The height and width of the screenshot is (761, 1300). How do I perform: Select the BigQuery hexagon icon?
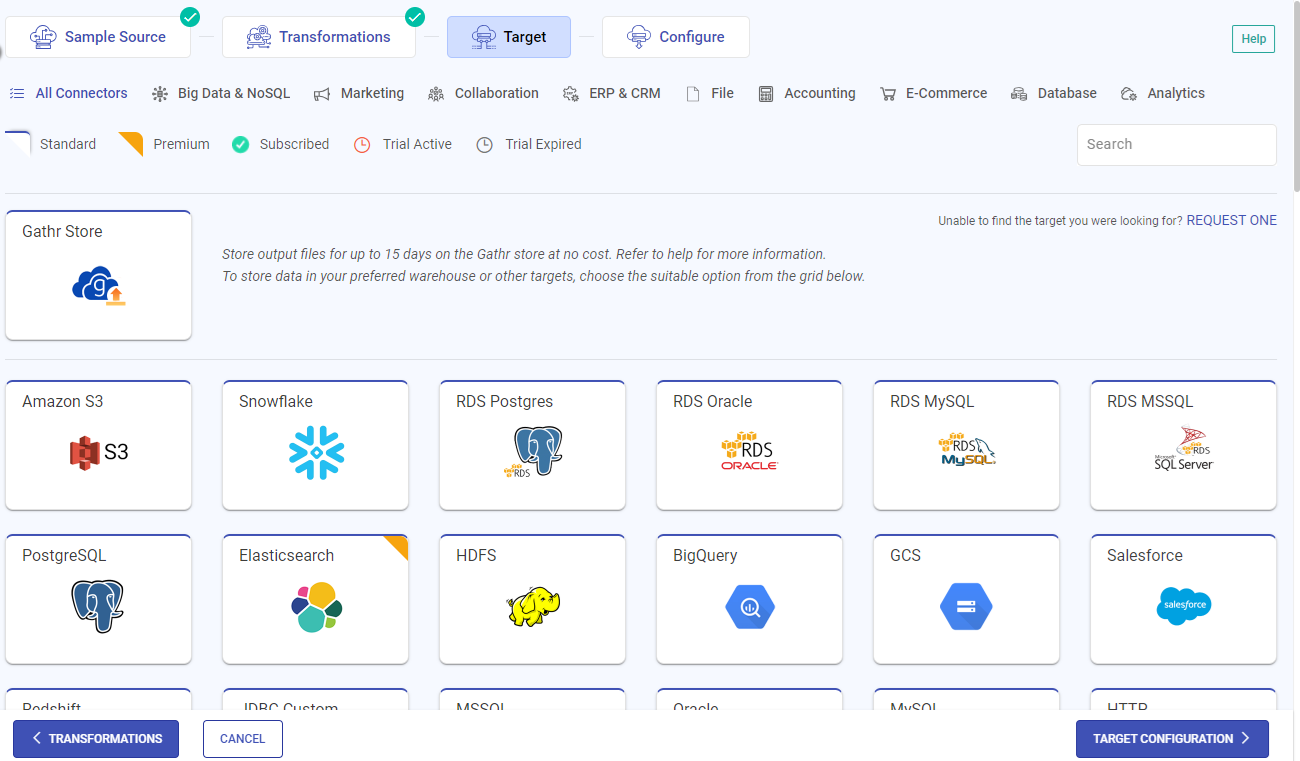click(750, 606)
